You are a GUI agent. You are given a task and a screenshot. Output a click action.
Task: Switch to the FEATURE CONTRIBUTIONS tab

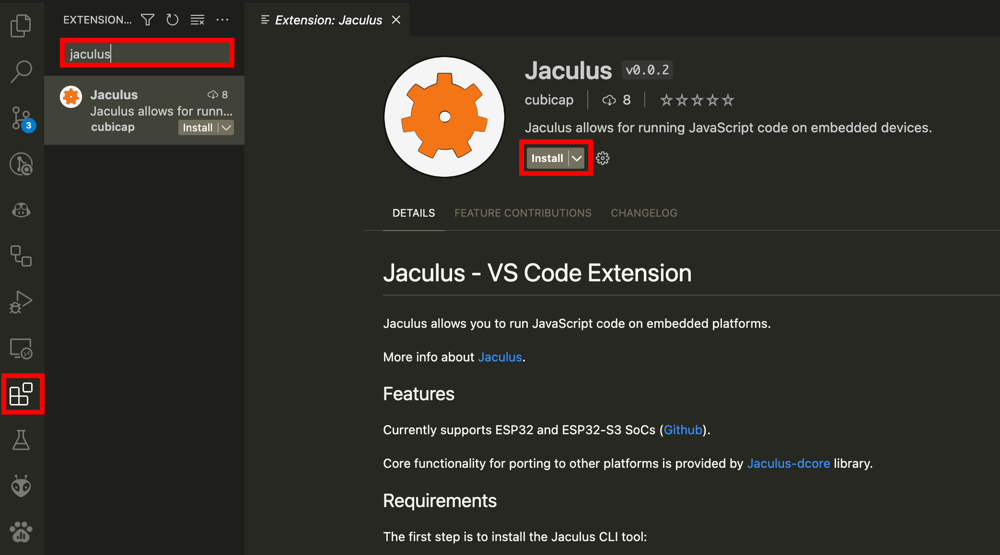coord(523,213)
